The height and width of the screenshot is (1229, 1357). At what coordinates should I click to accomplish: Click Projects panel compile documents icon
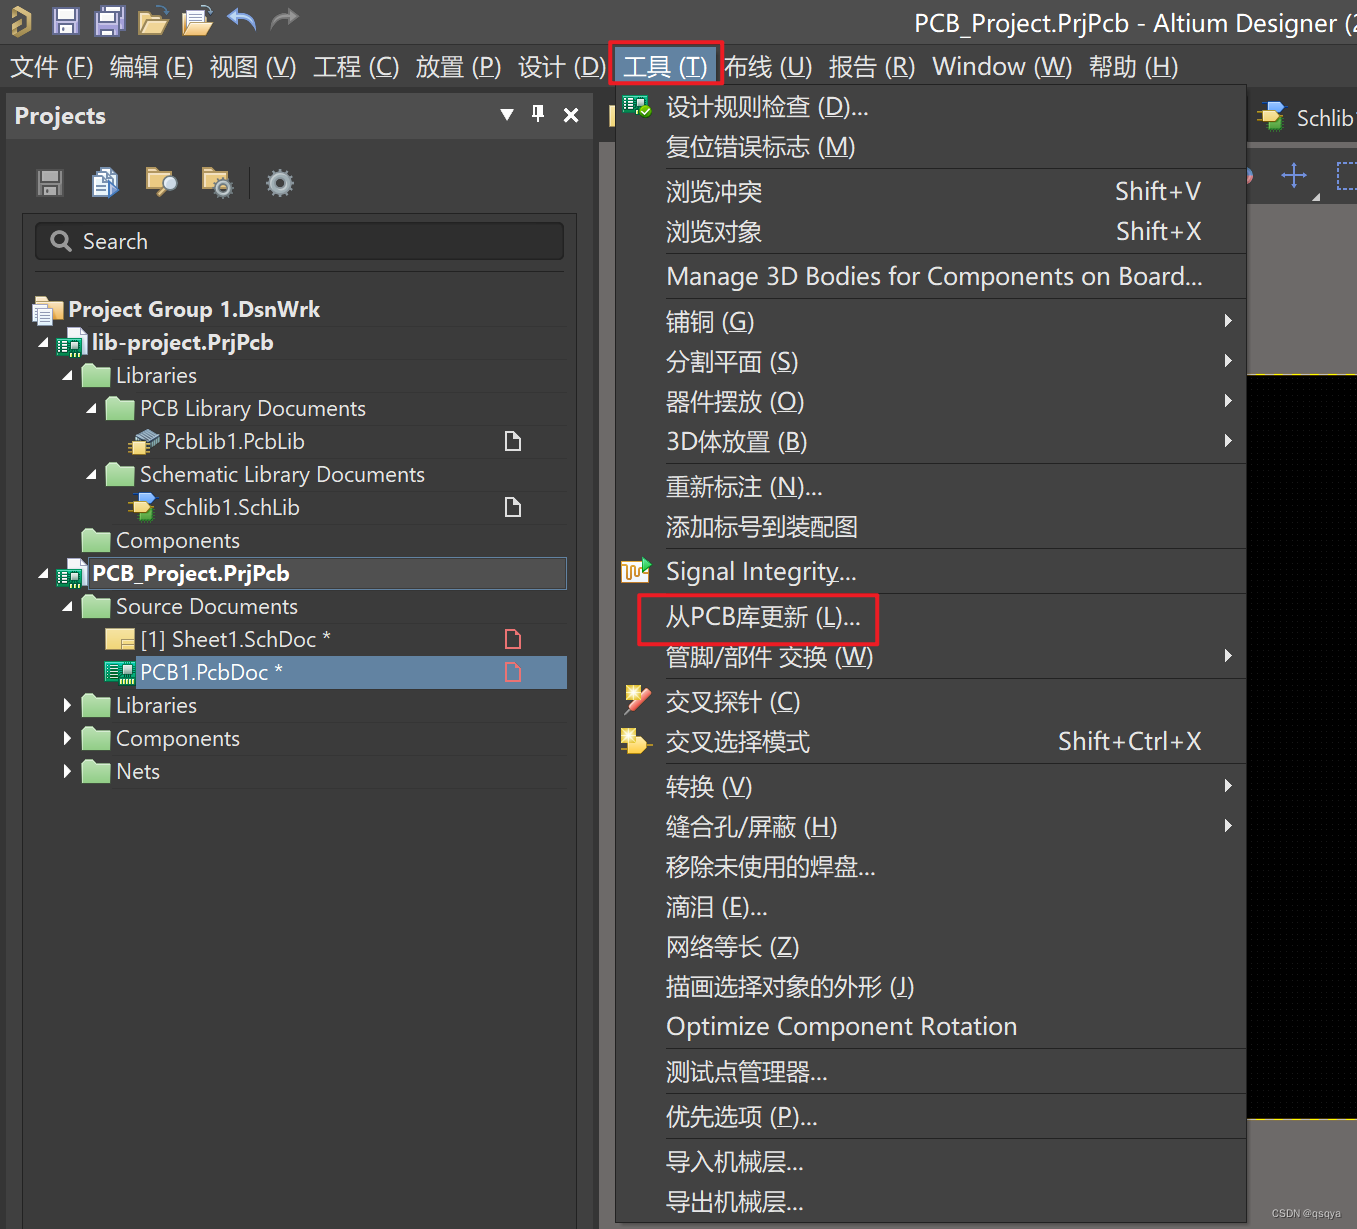pyautogui.click(x=105, y=182)
